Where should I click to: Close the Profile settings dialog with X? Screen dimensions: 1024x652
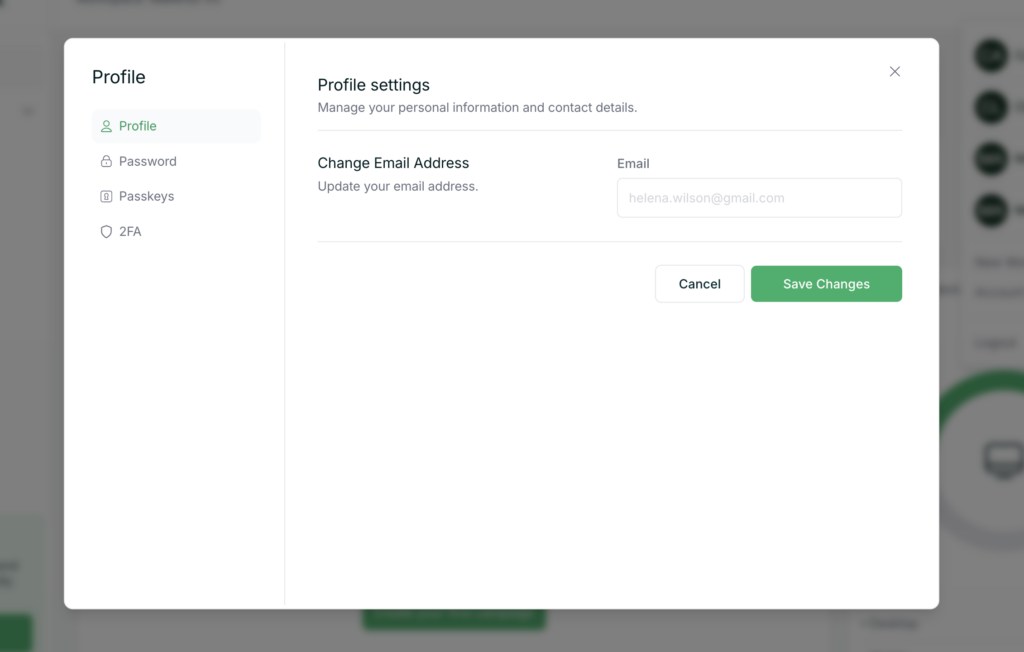tap(895, 71)
